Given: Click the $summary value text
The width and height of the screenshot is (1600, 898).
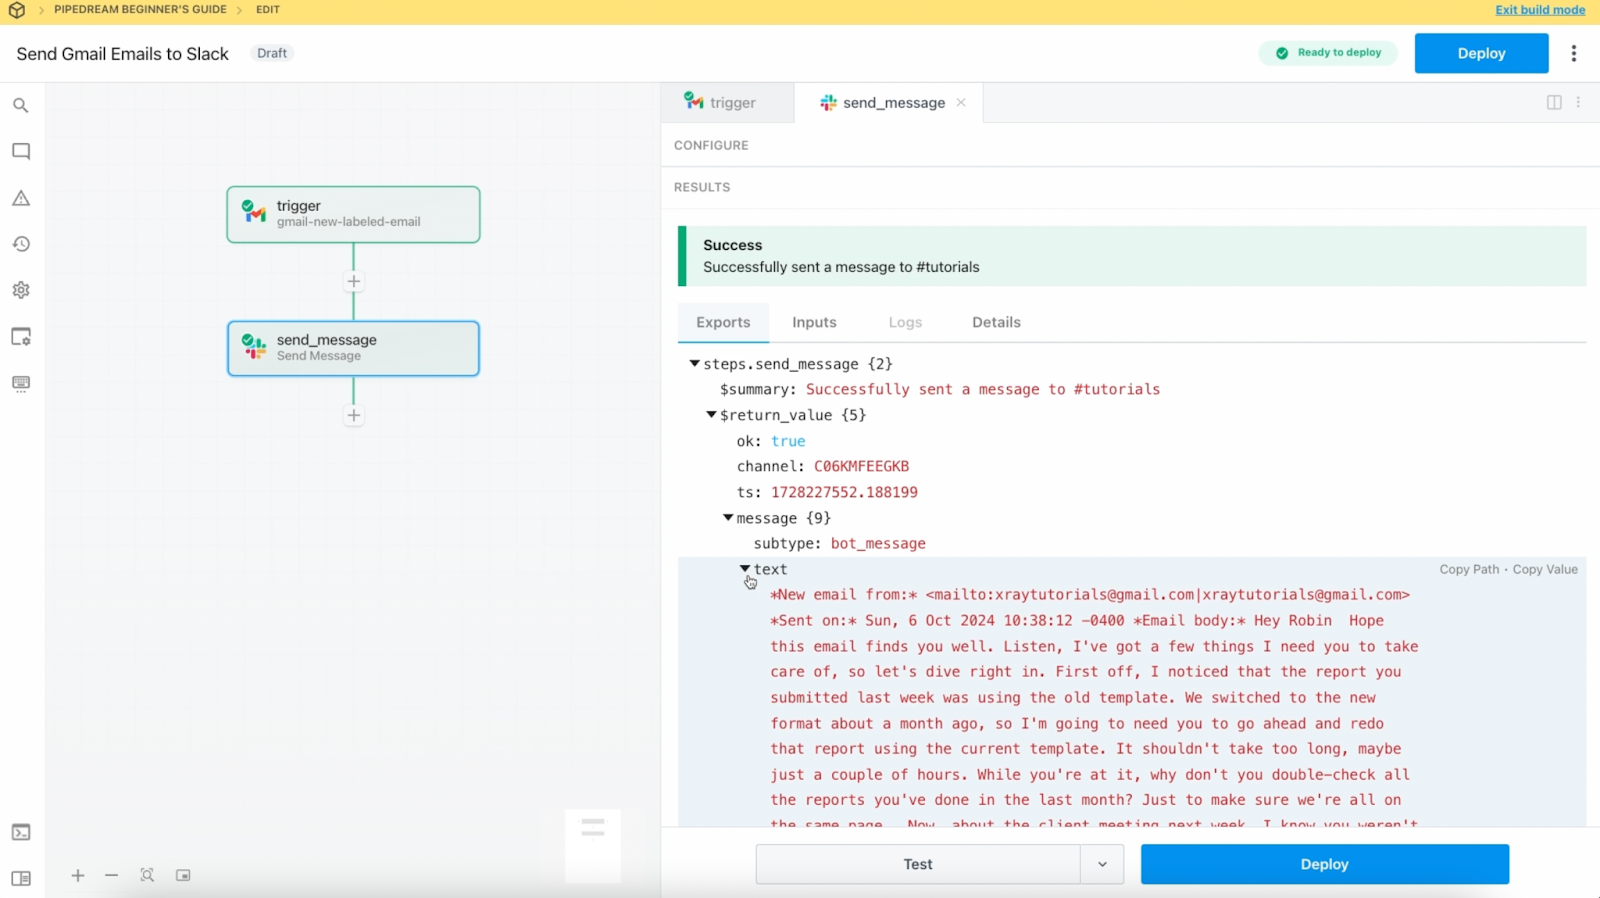Looking at the screenshot, I should [983, 389].
